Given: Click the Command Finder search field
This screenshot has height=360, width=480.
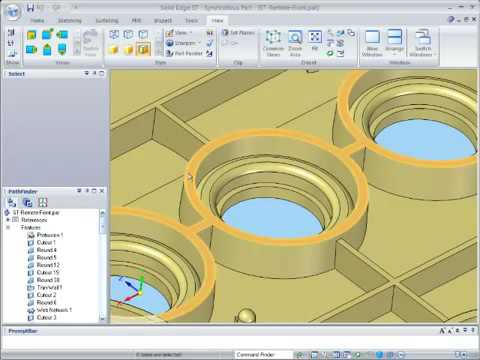Looking at the screenshot, I should pyautogui.click(x=263, y=355).
